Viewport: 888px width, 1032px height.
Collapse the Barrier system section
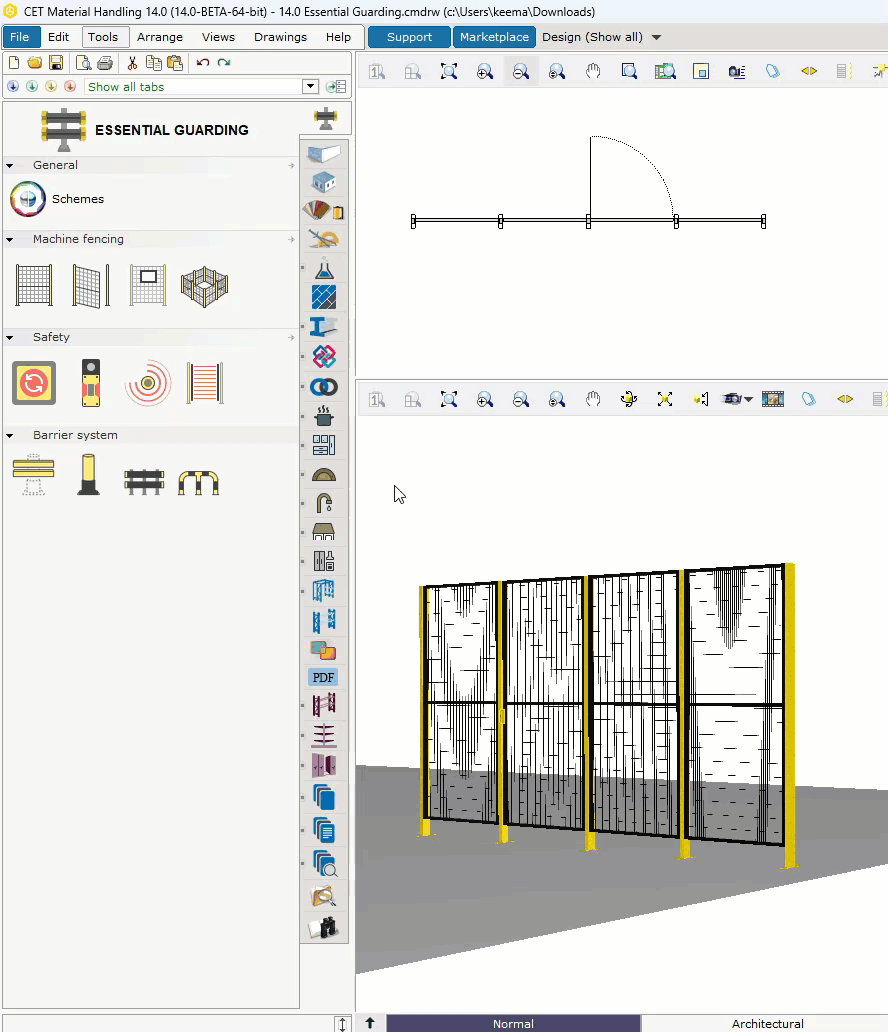pyautogui.click(x=9, y=436)
